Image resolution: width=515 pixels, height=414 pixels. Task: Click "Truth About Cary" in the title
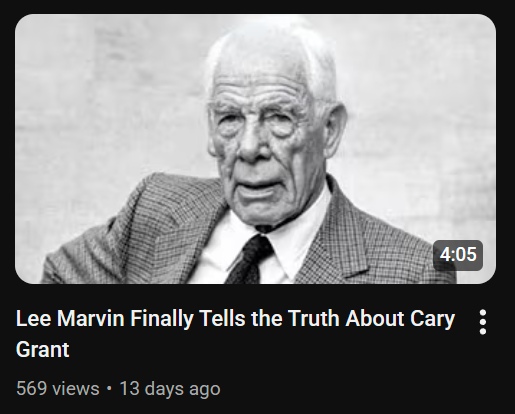pos(371,319)
